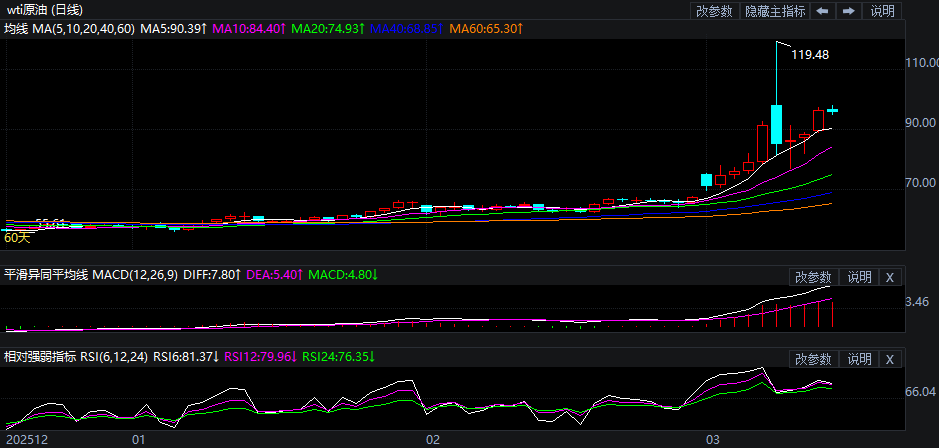Close the MACD indicator panel

(890, 277)
